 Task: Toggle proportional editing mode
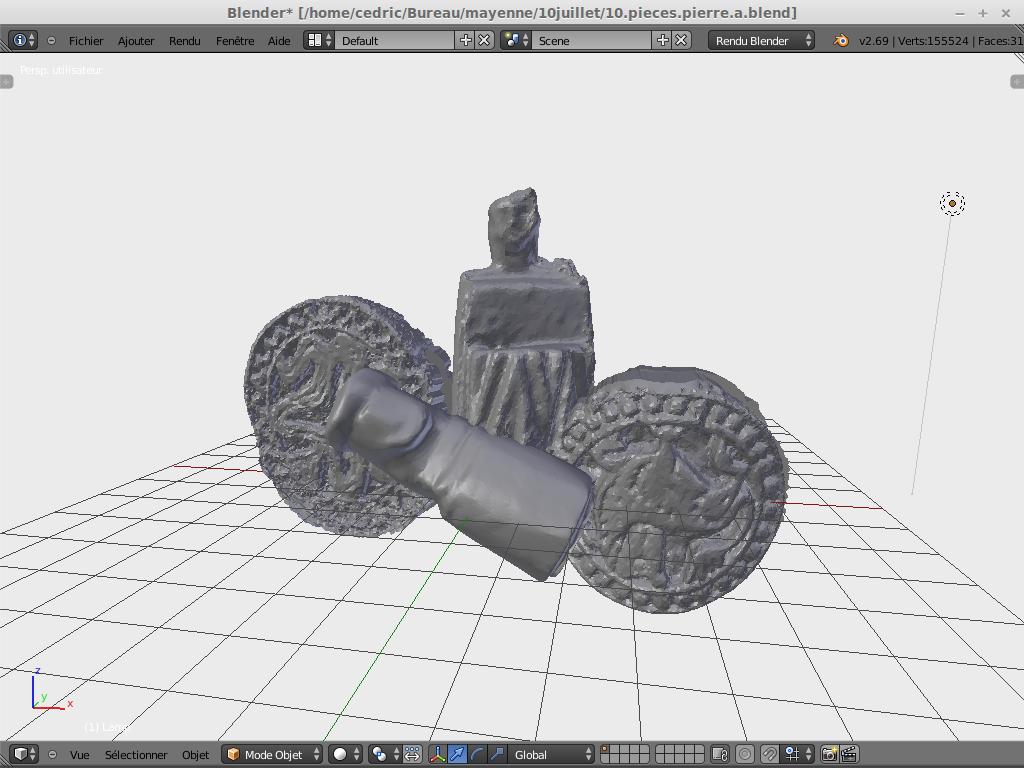click(x=744, y=754)
